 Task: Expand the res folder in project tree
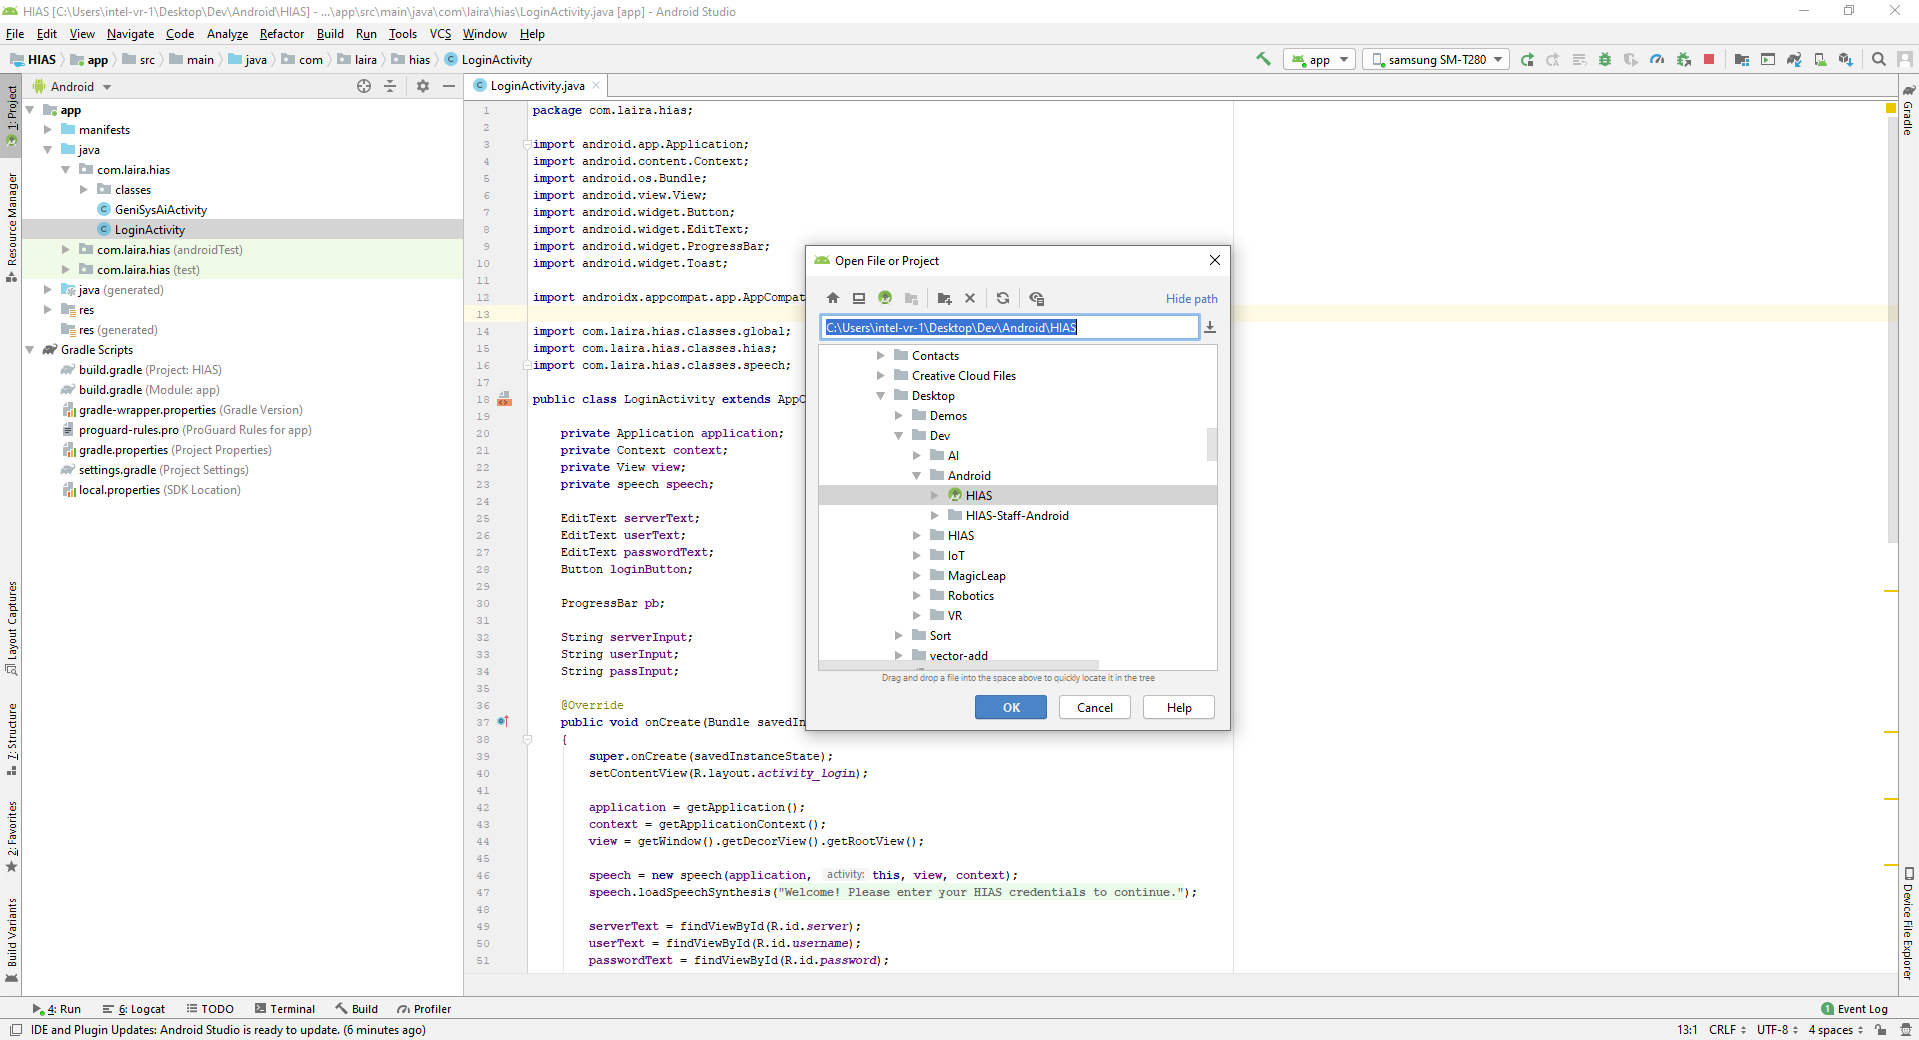pyautogui.click(x=48, y=310)
